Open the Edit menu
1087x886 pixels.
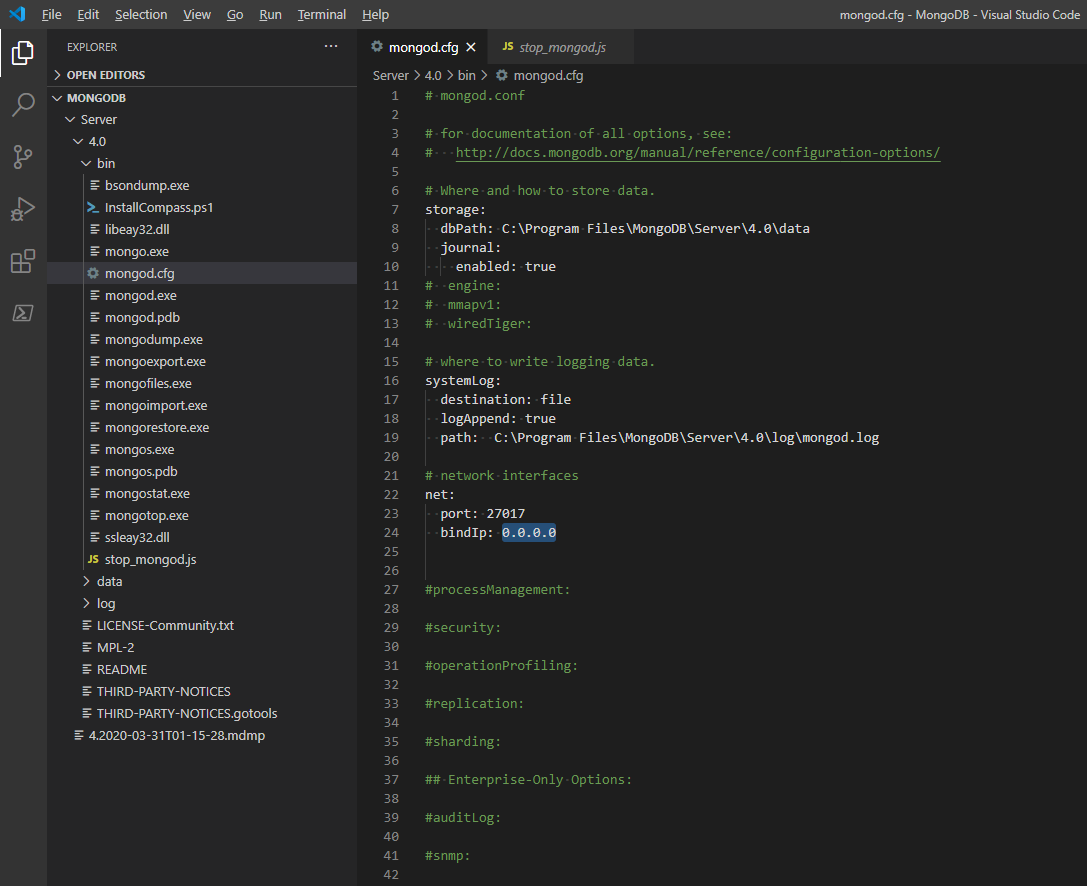coord(88,15)
